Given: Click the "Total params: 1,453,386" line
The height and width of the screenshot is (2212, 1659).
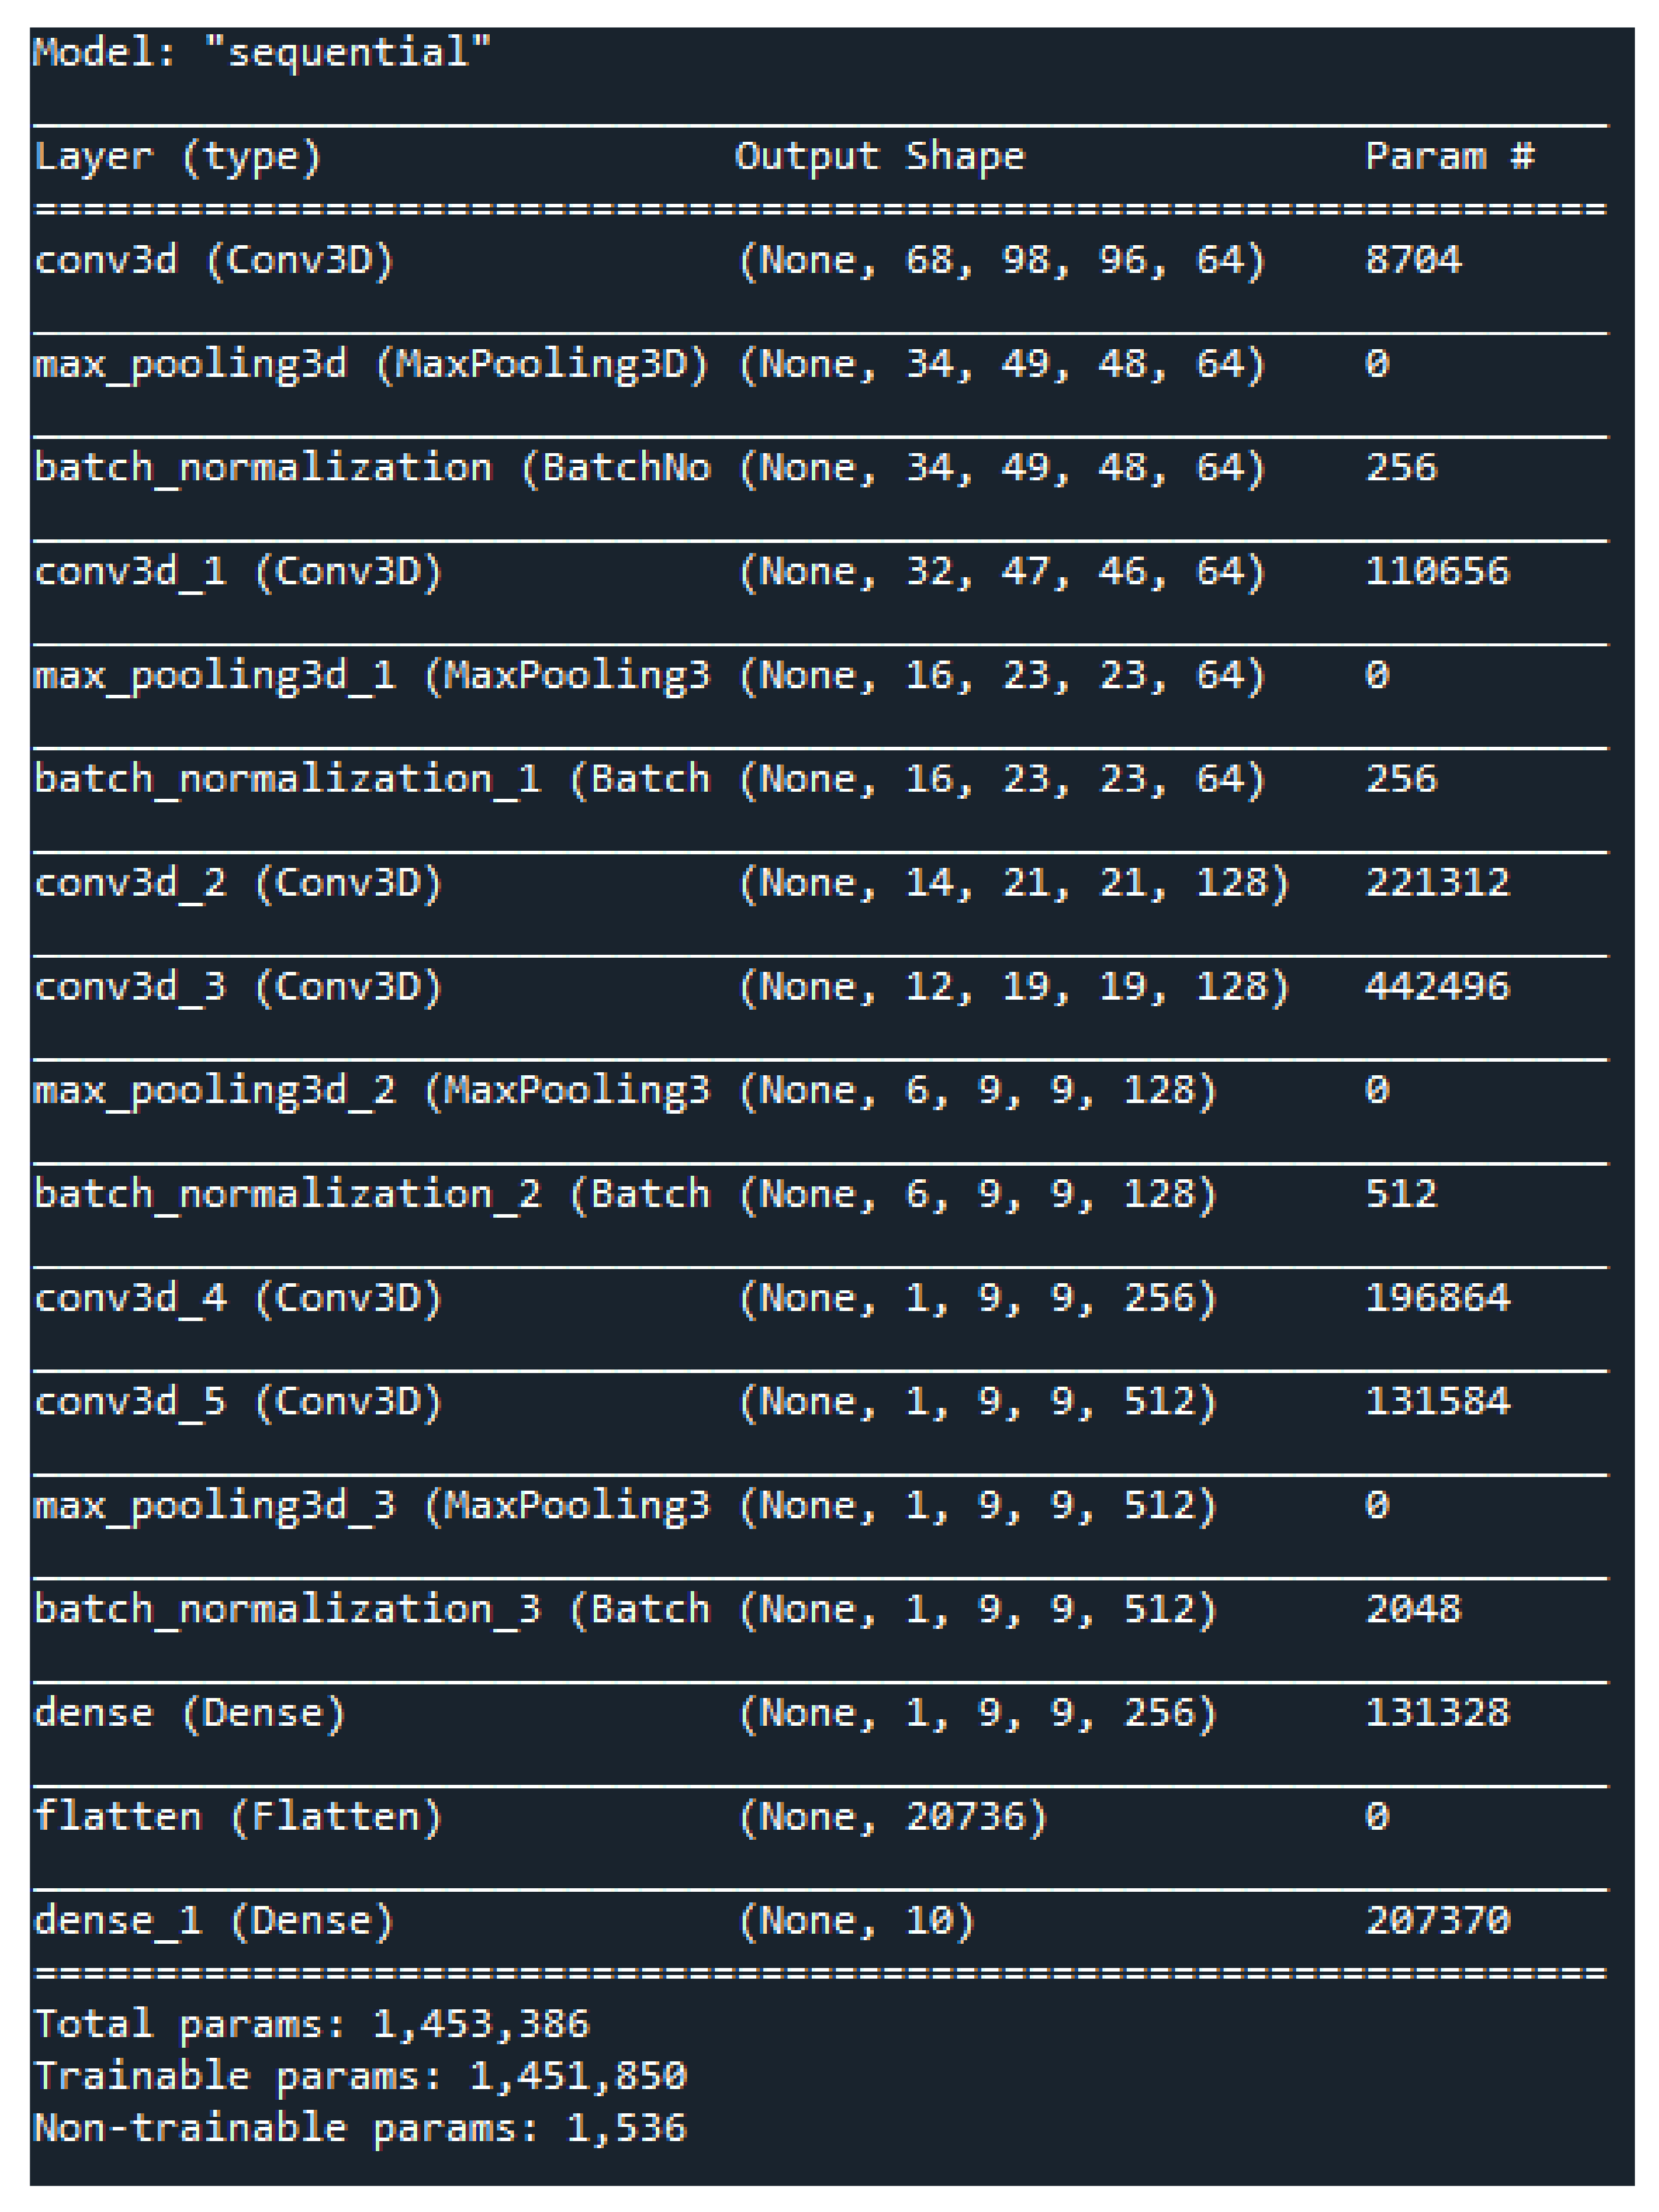Looking at the screenshot, I should [x=312, y=2025].
